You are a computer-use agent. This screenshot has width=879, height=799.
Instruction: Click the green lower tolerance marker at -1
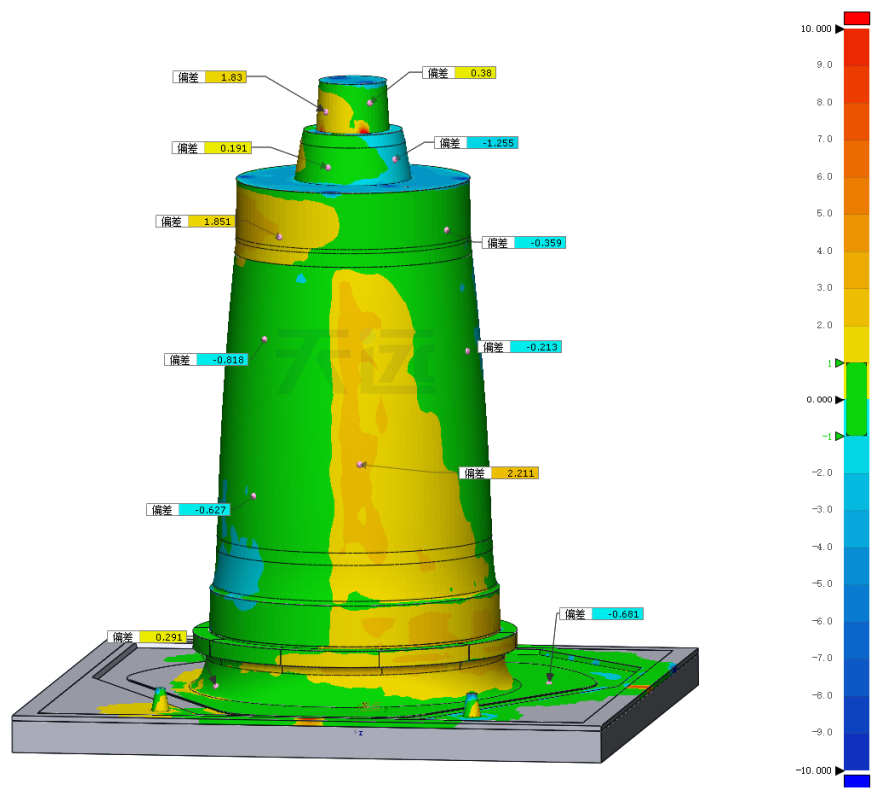pyautogui.click(x=840, y=436)
